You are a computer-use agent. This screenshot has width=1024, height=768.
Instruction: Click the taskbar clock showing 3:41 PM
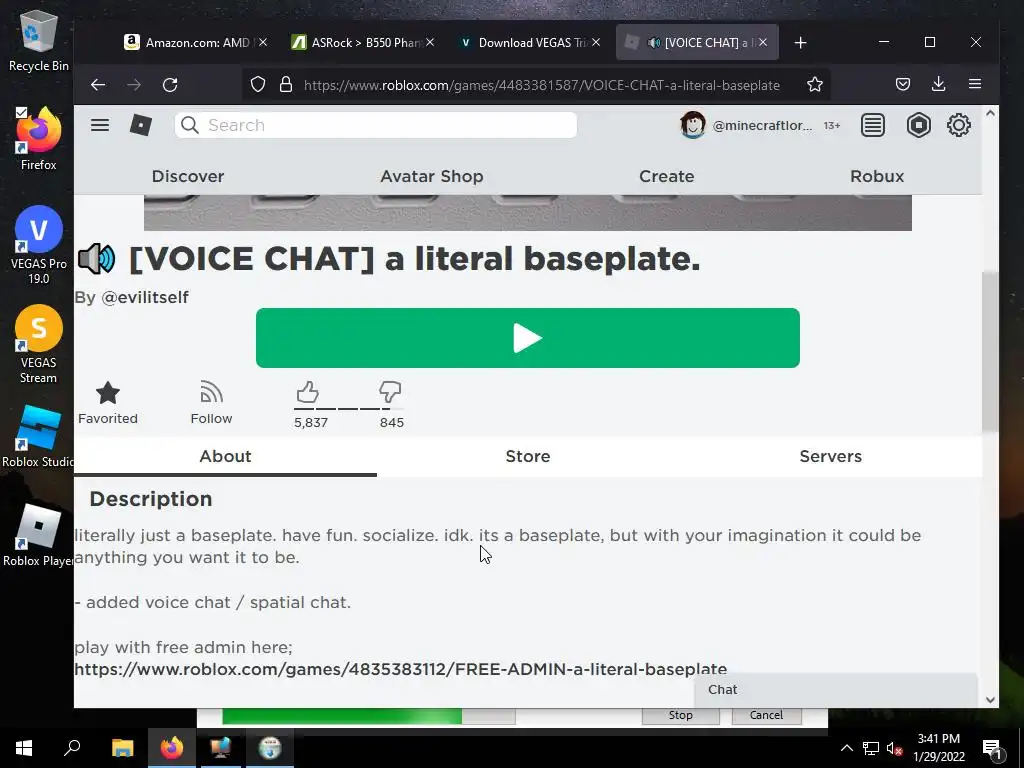coord(938,748)
